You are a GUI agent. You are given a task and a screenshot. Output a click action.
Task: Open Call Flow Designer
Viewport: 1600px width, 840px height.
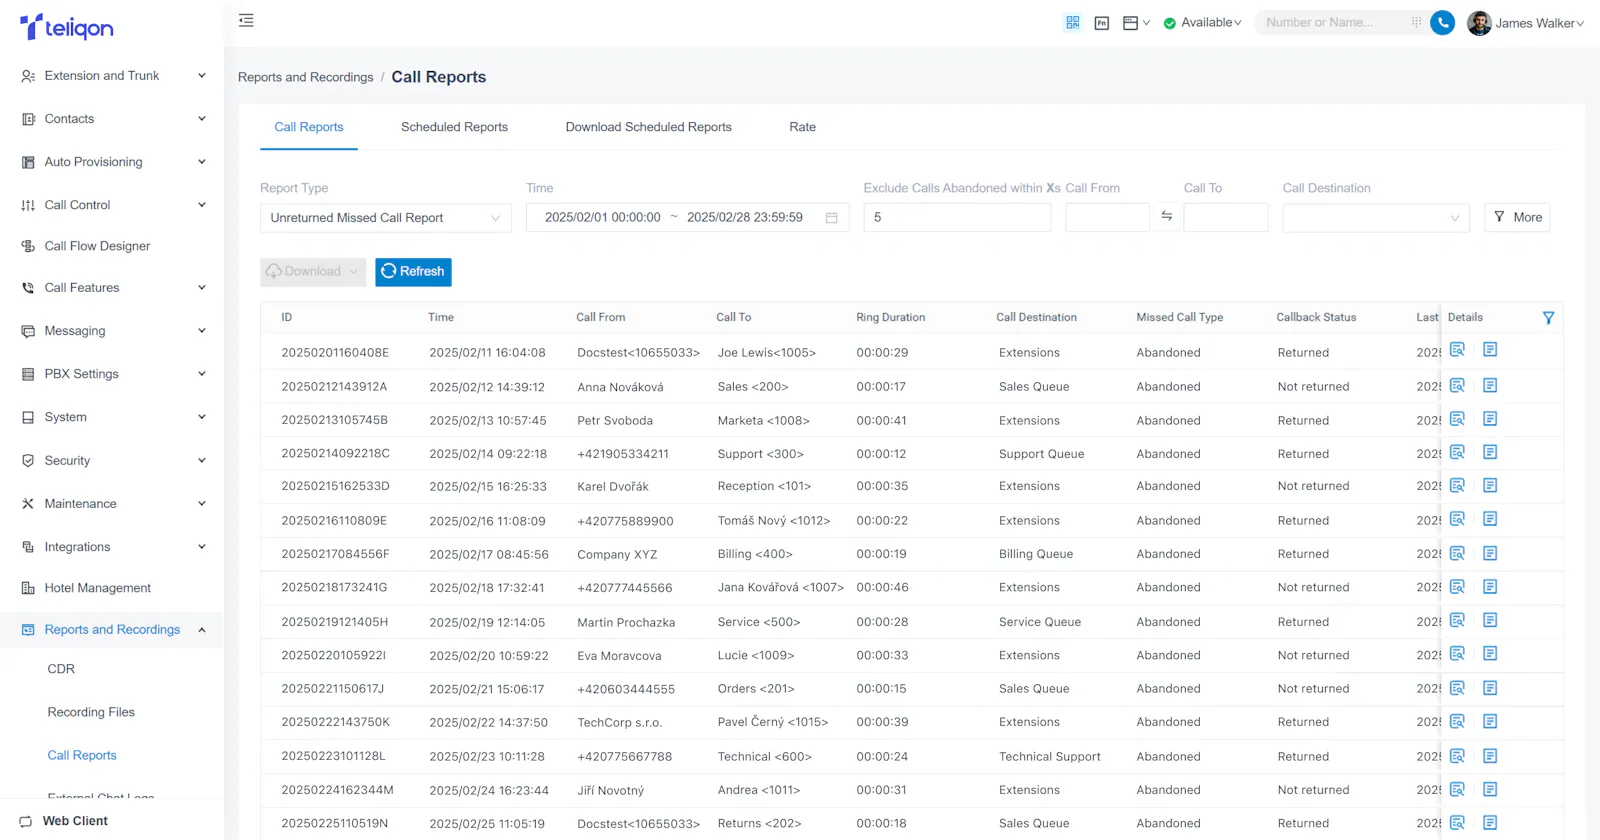click(97, 246)
